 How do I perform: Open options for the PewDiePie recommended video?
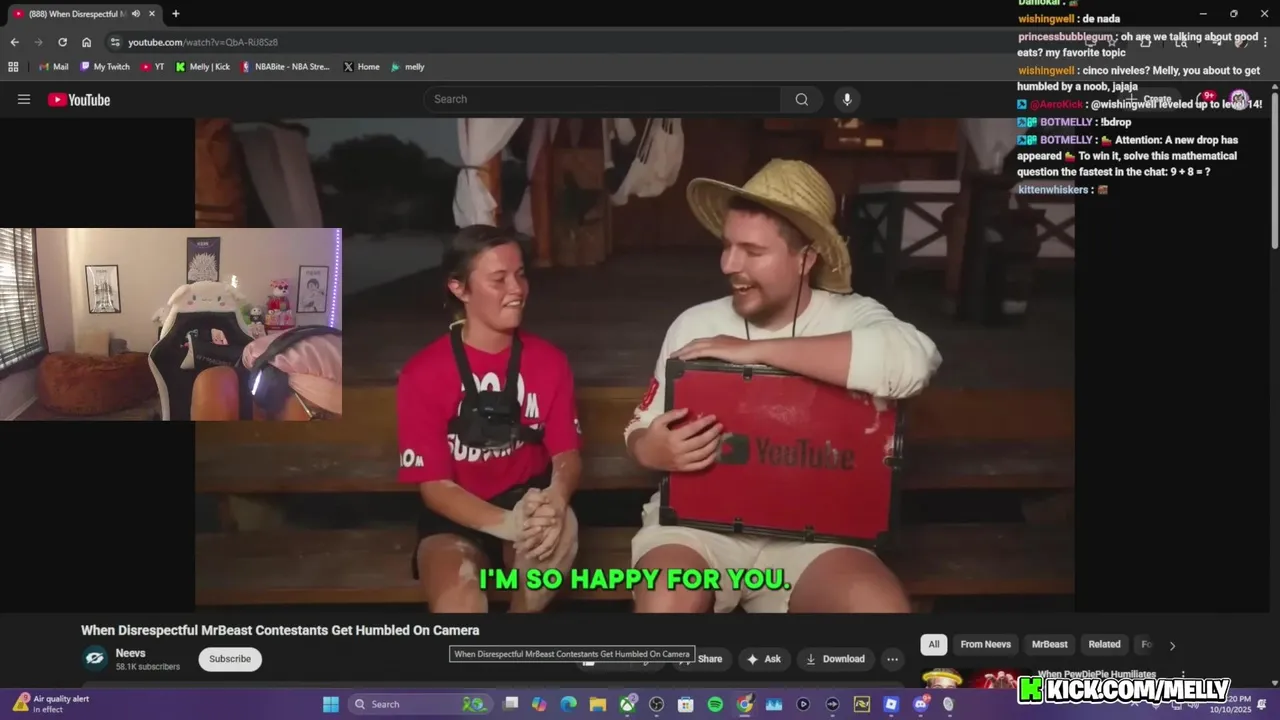click(1183, 676)
